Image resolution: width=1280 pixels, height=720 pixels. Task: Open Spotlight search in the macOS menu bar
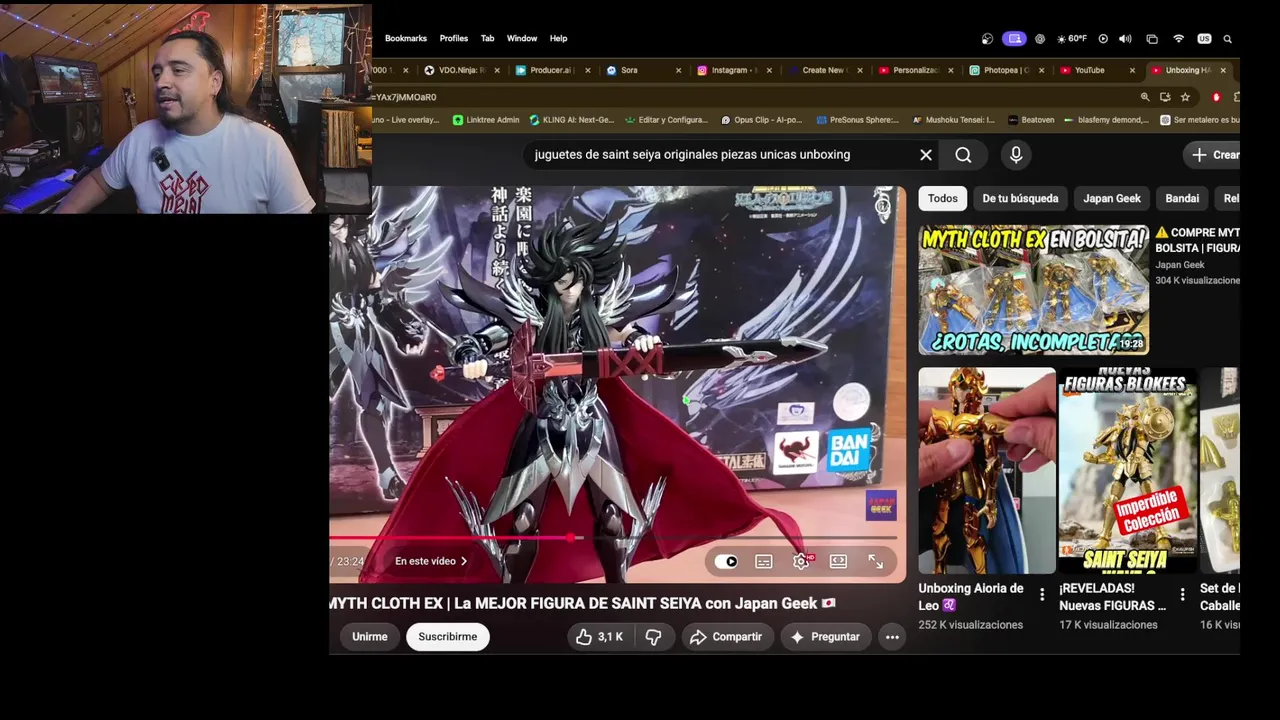pos(1228,39)
